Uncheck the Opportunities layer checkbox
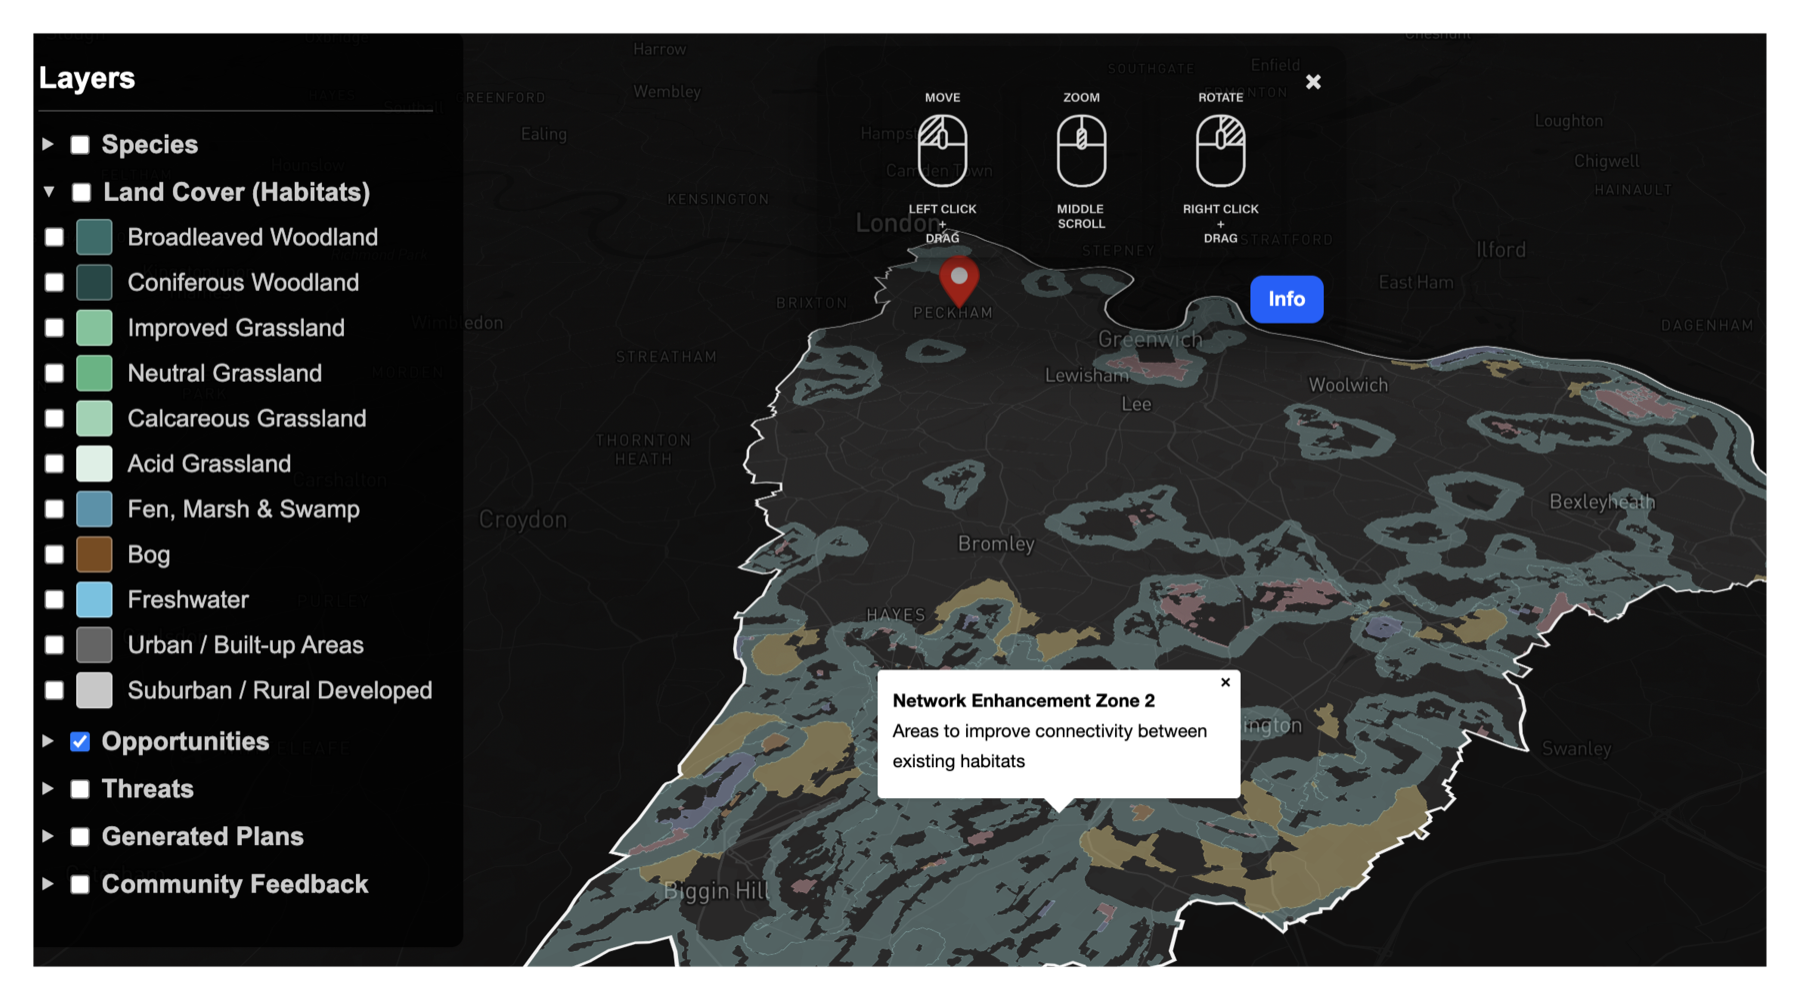The height and width of the screenshot is (1000, 1800). (x=80, y=742)
